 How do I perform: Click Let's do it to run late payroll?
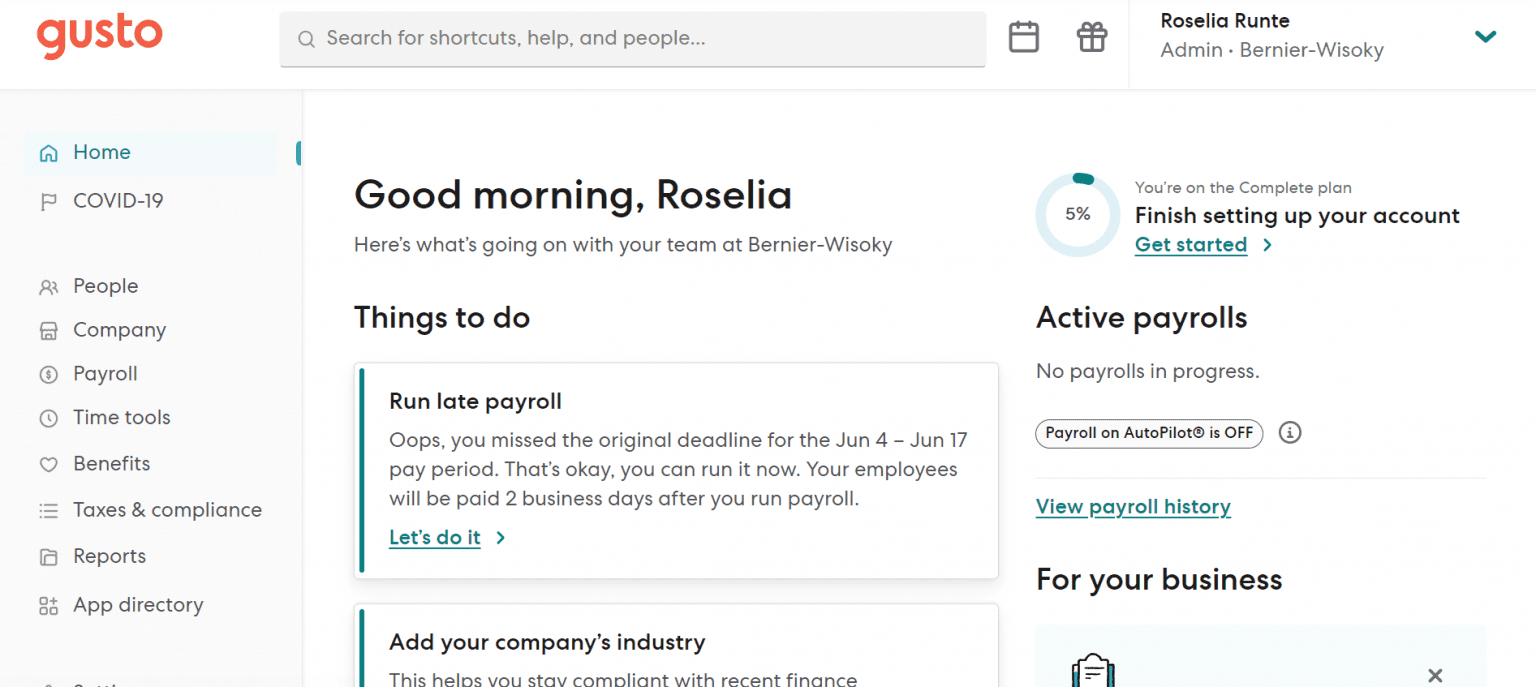click(435, 538)
